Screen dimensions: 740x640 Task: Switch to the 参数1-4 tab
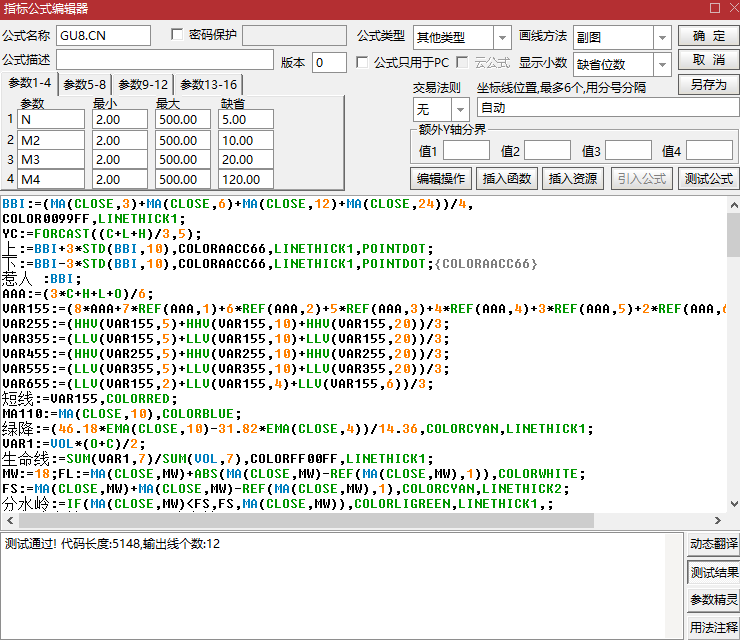click(29, 84)
